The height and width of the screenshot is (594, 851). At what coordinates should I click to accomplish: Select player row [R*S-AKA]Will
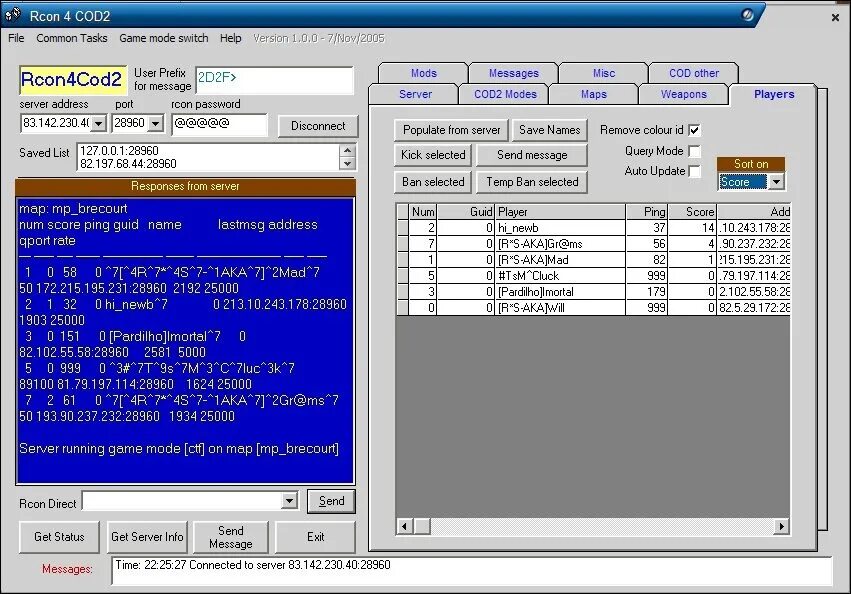pyautogui.click(x=593, y=308)
